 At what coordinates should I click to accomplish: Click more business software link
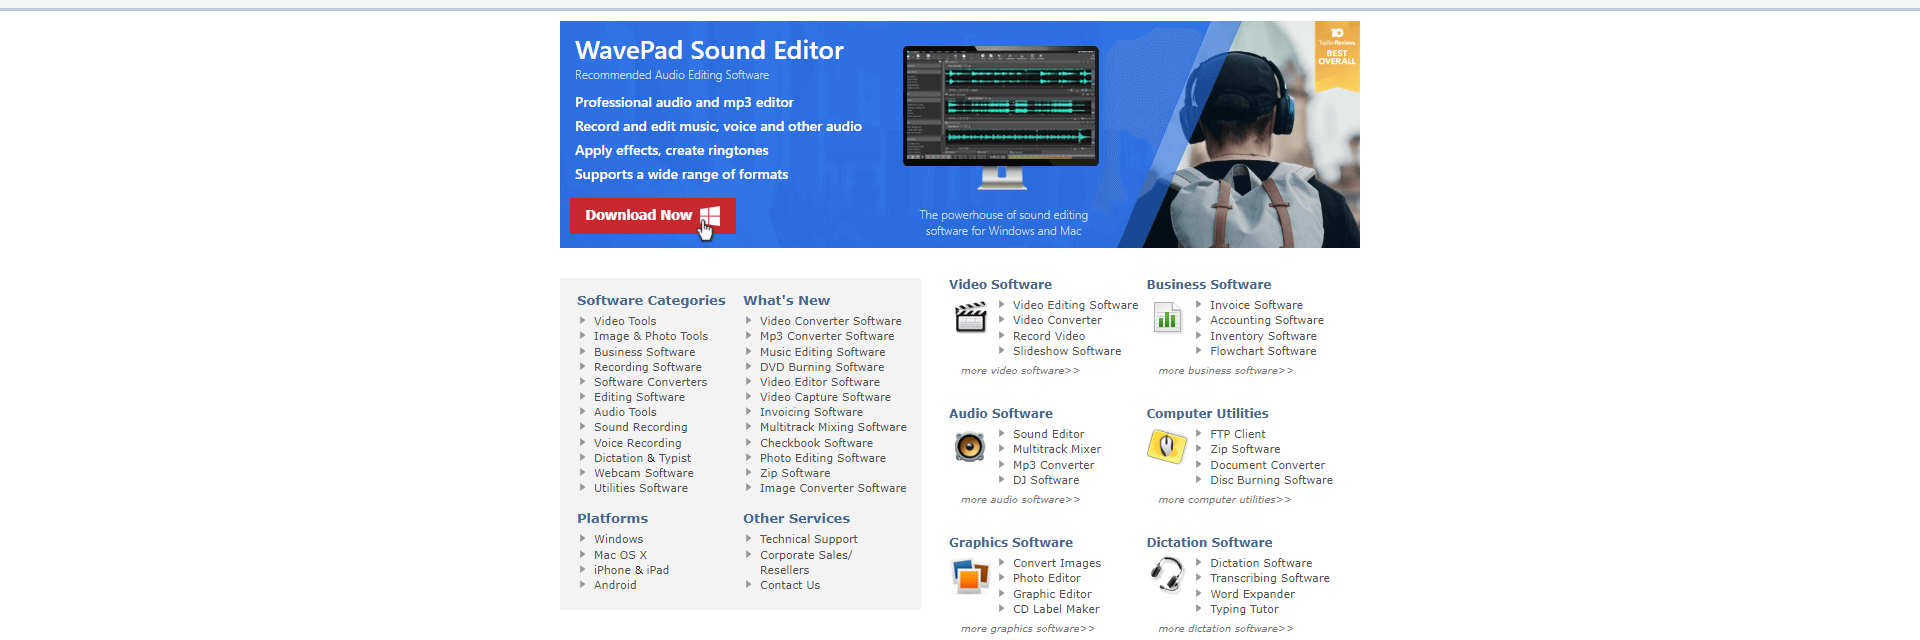point(1225,371)
